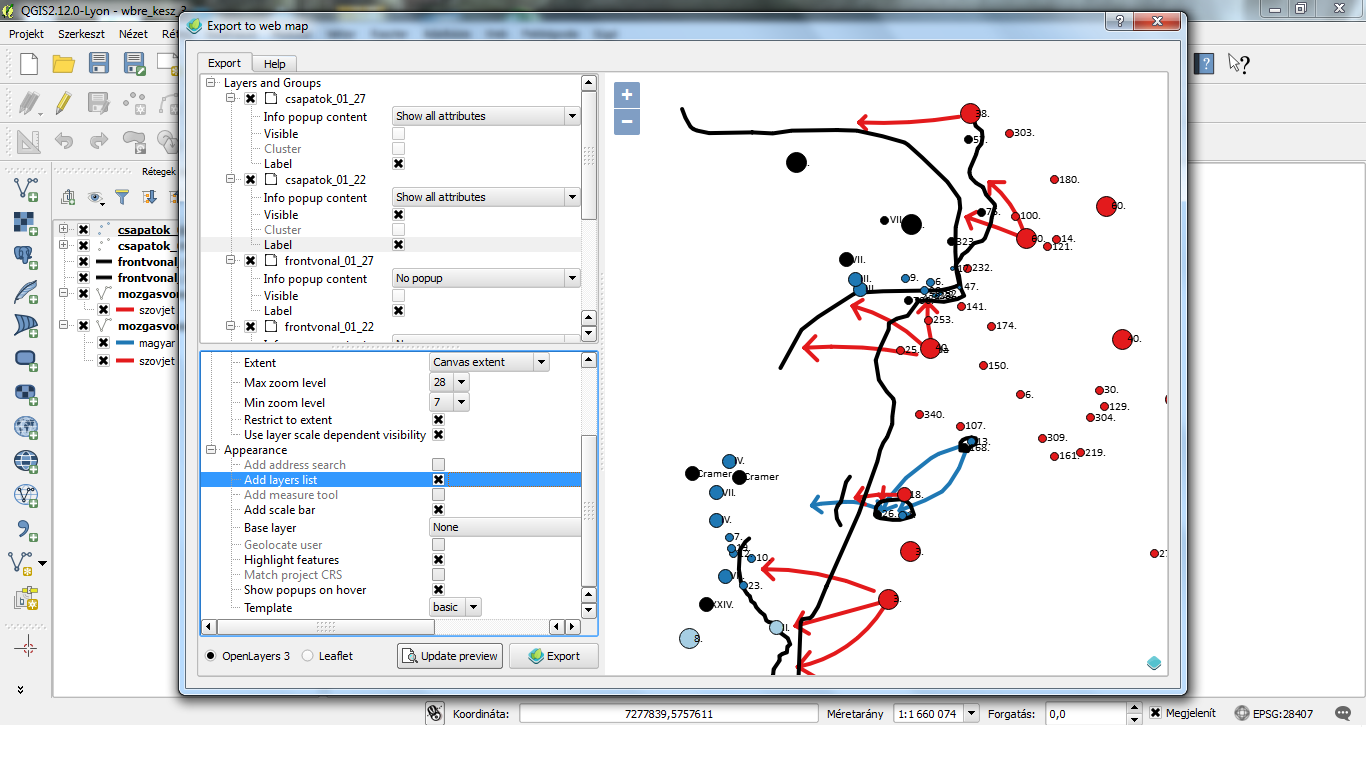Open the Extent Canvas extent dropdown
This screenshot has width=1366, height=768.
[x=489, y=362]
